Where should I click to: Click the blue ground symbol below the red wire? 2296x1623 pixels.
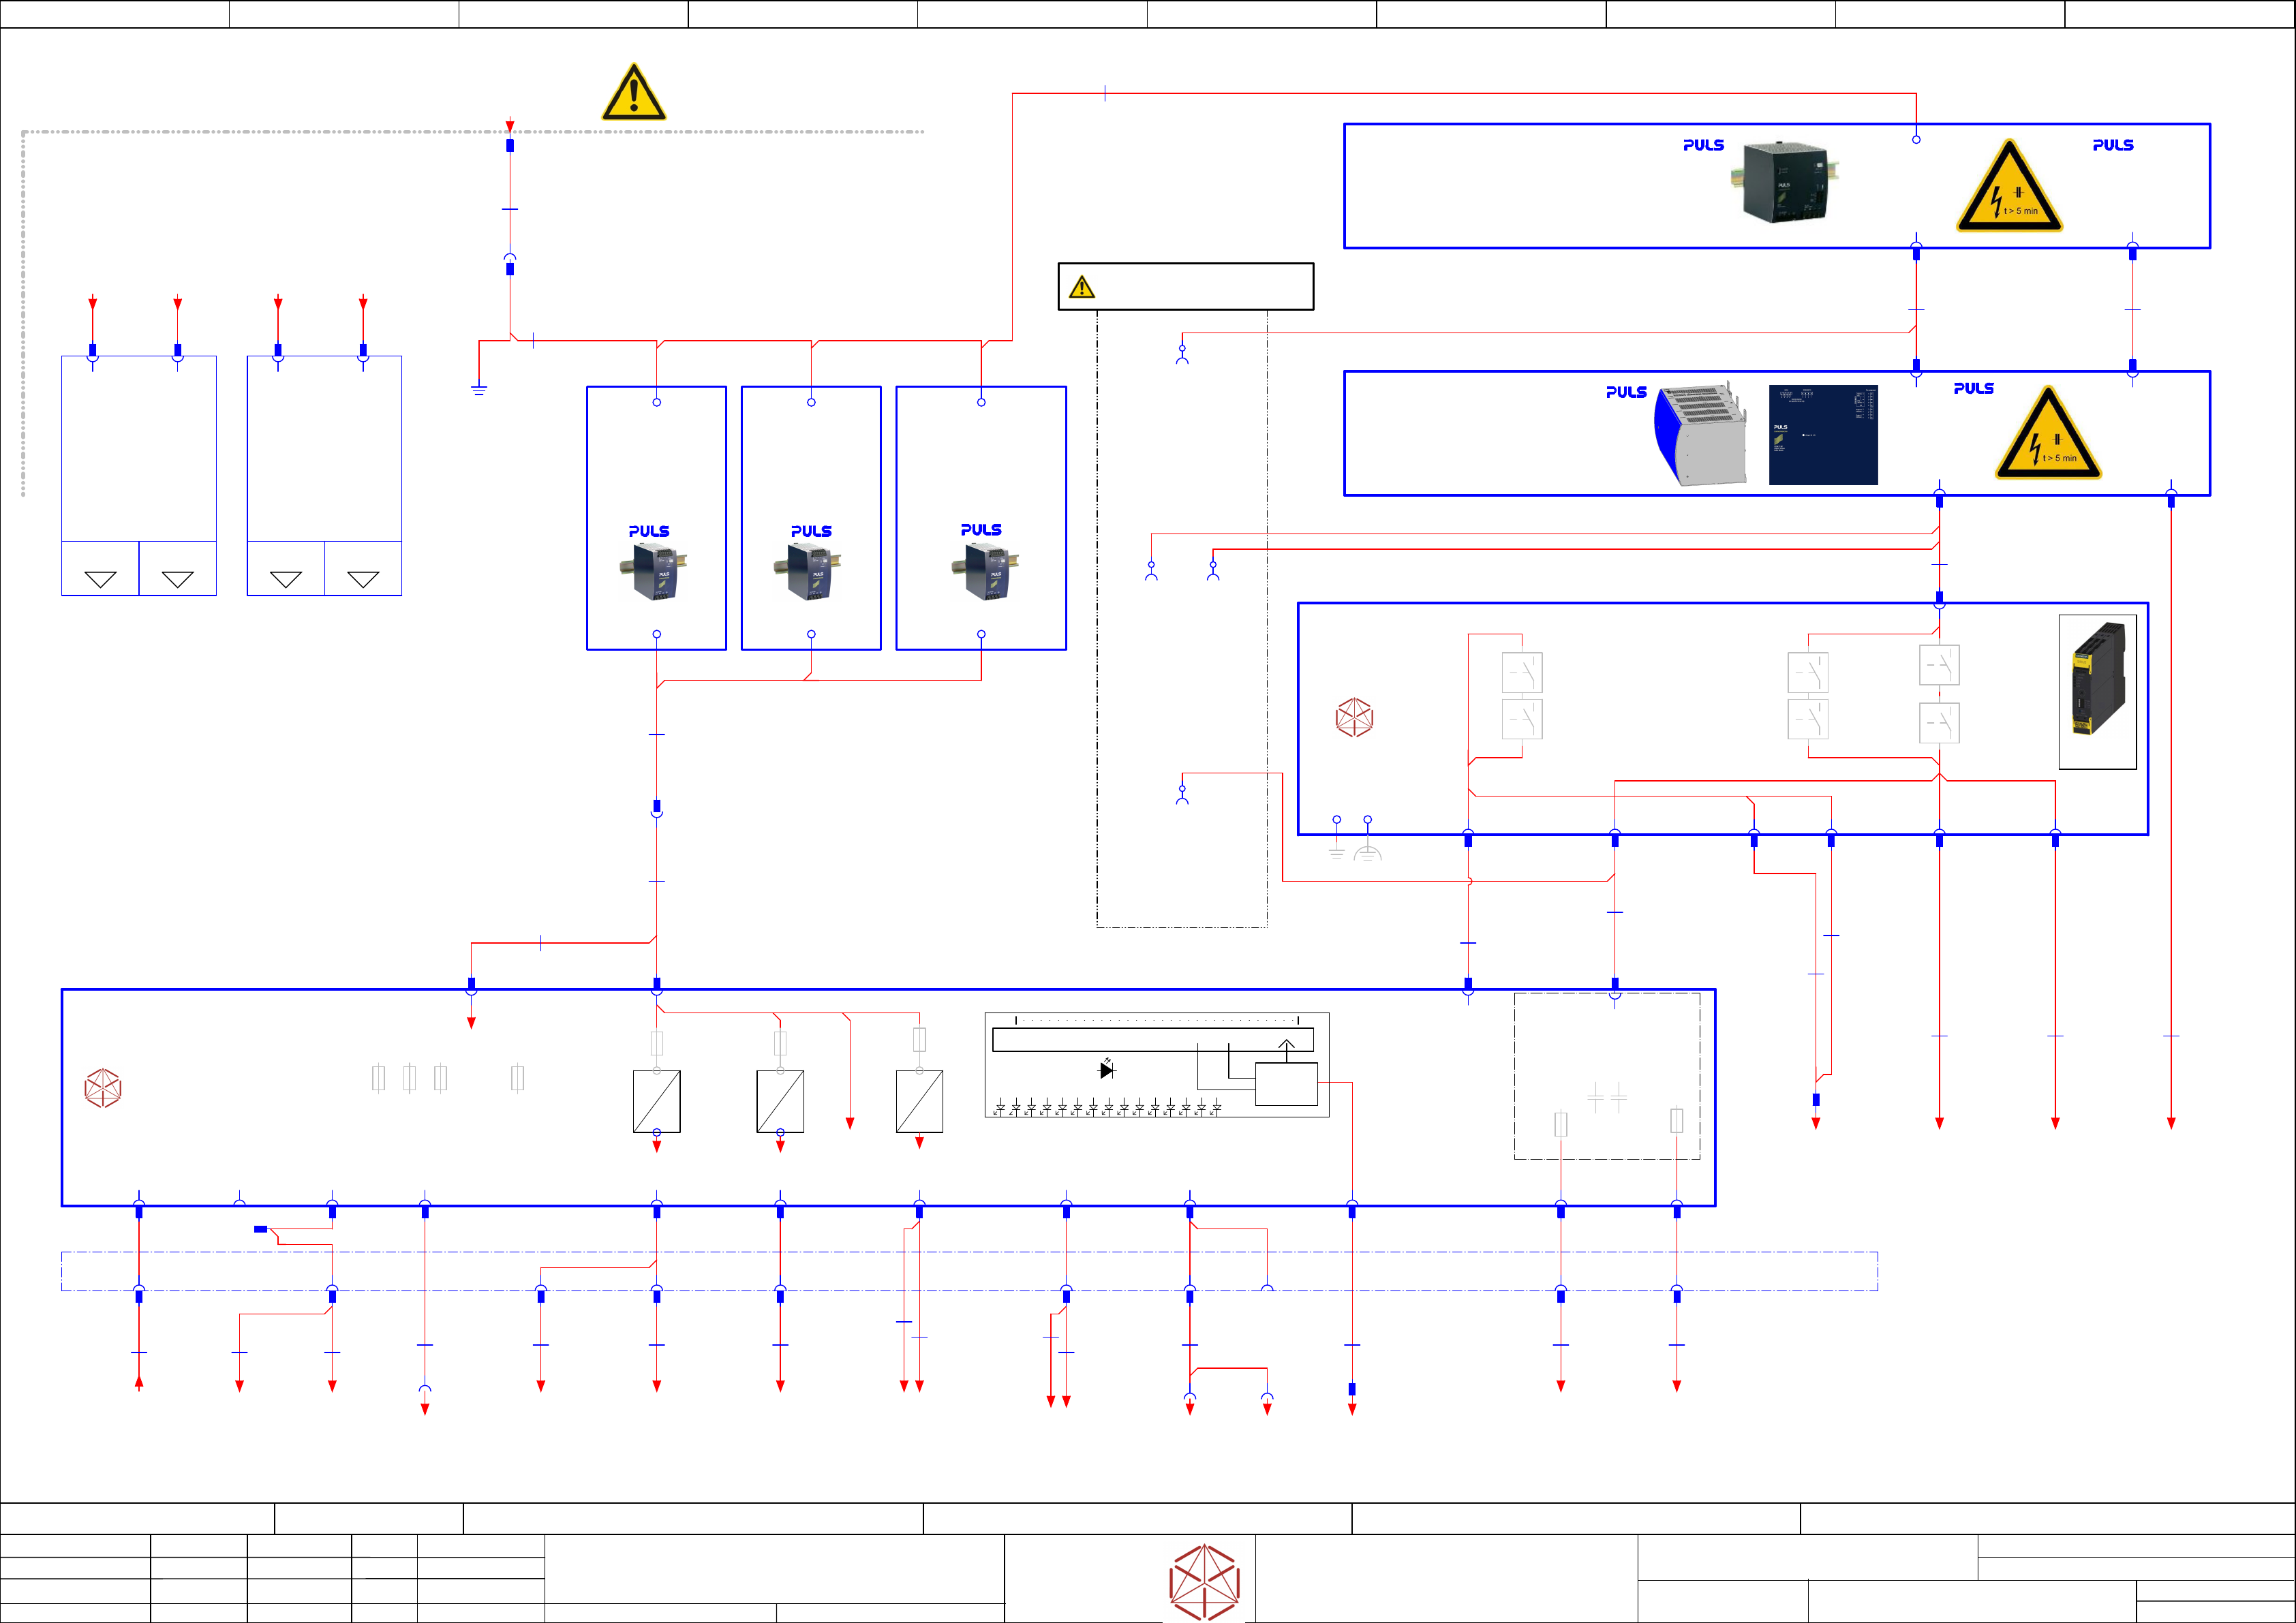pos(479,390)
